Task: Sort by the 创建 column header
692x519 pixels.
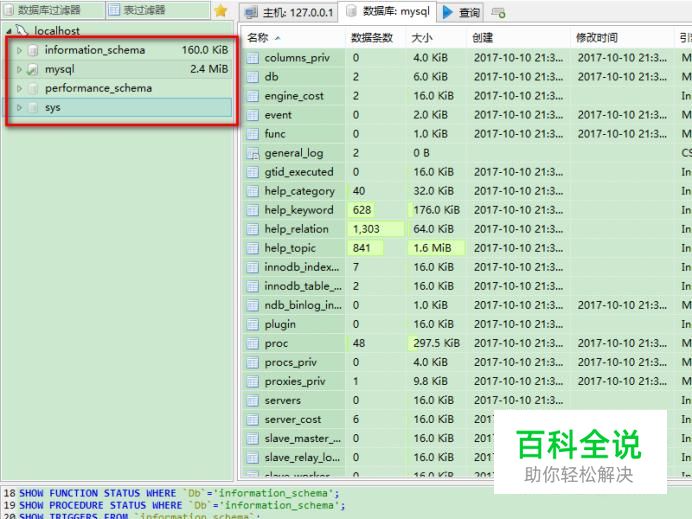Action: pyautogui.click(x=518, y=38)
